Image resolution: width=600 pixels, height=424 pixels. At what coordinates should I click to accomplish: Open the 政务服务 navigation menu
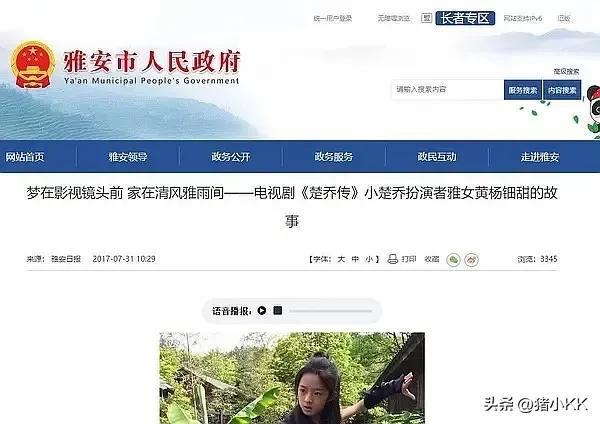pyautogui.click(x=334, y=157)
